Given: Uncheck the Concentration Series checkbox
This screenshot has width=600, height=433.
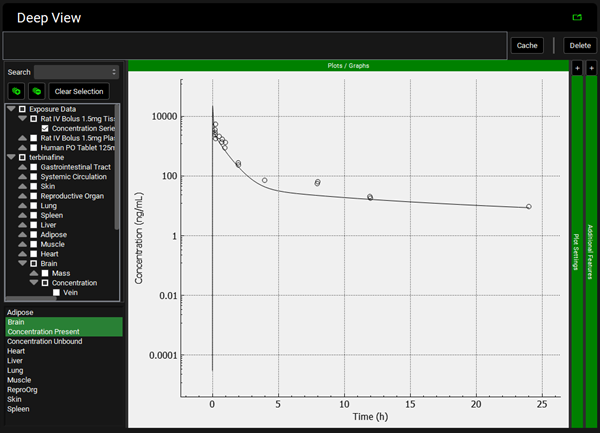Looking at the screenshot, I should (45, 129).
